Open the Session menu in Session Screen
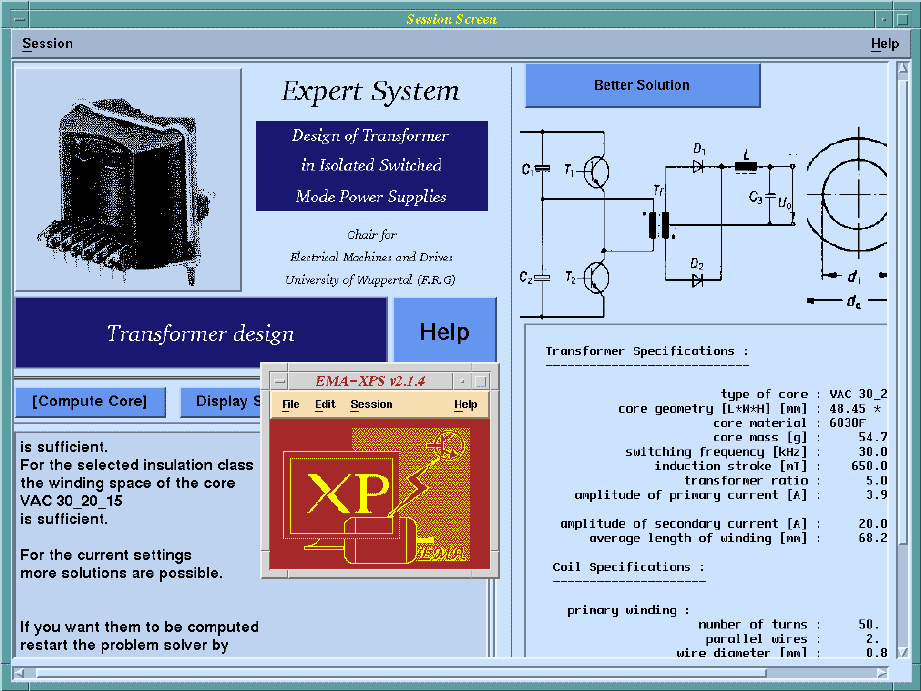The image size is (921, 691). [47, 44]
